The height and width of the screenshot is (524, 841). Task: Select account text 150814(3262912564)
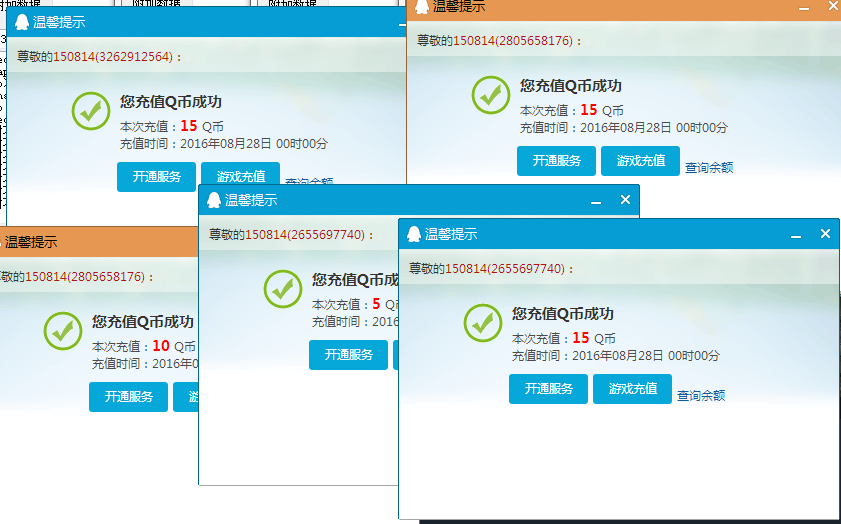coord(113,57)
